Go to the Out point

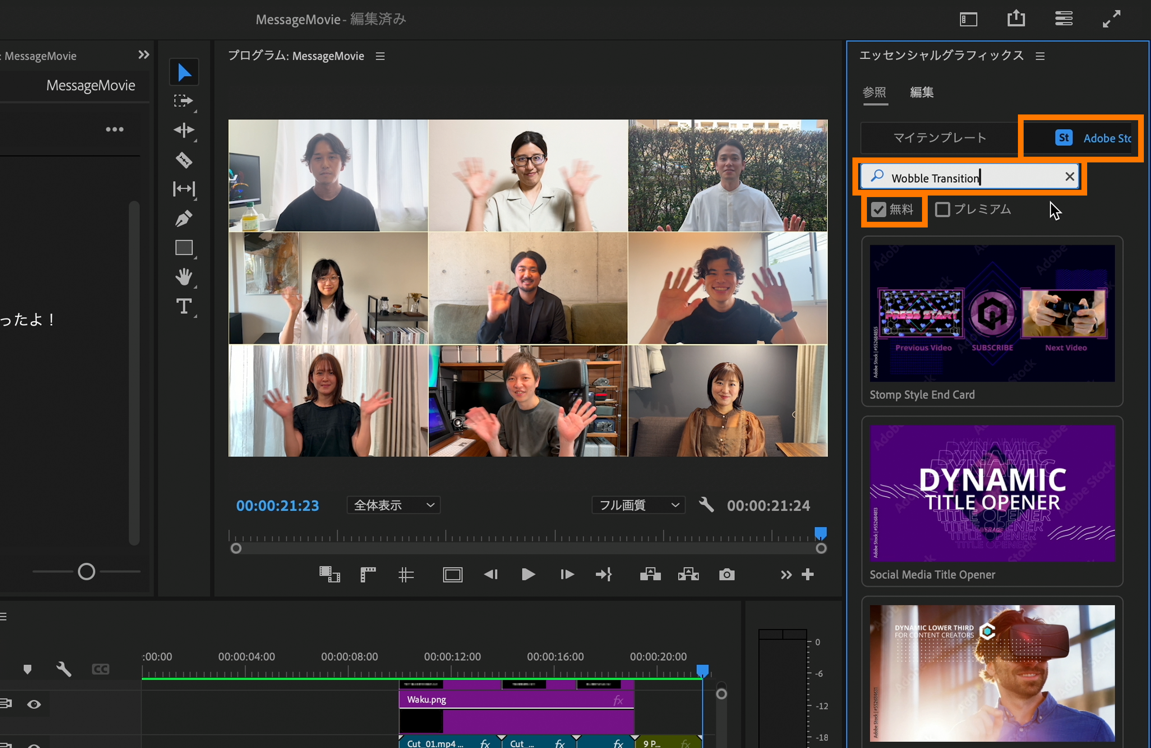click(603, 574)
